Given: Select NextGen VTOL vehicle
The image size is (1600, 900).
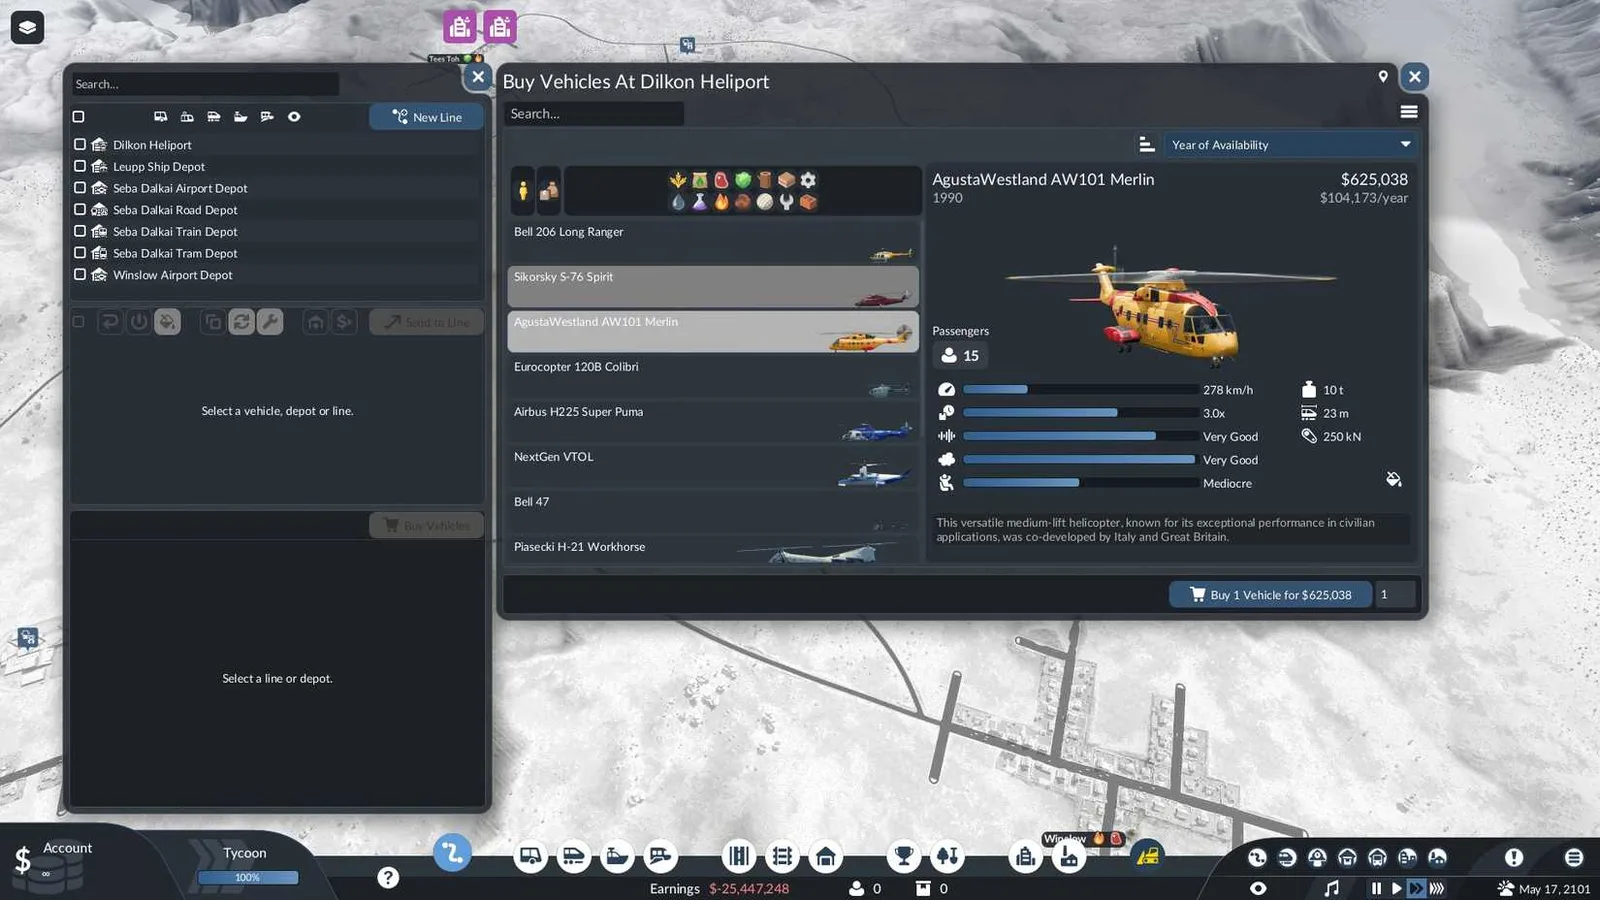Looking at the screenshot, I should point(713,467).
